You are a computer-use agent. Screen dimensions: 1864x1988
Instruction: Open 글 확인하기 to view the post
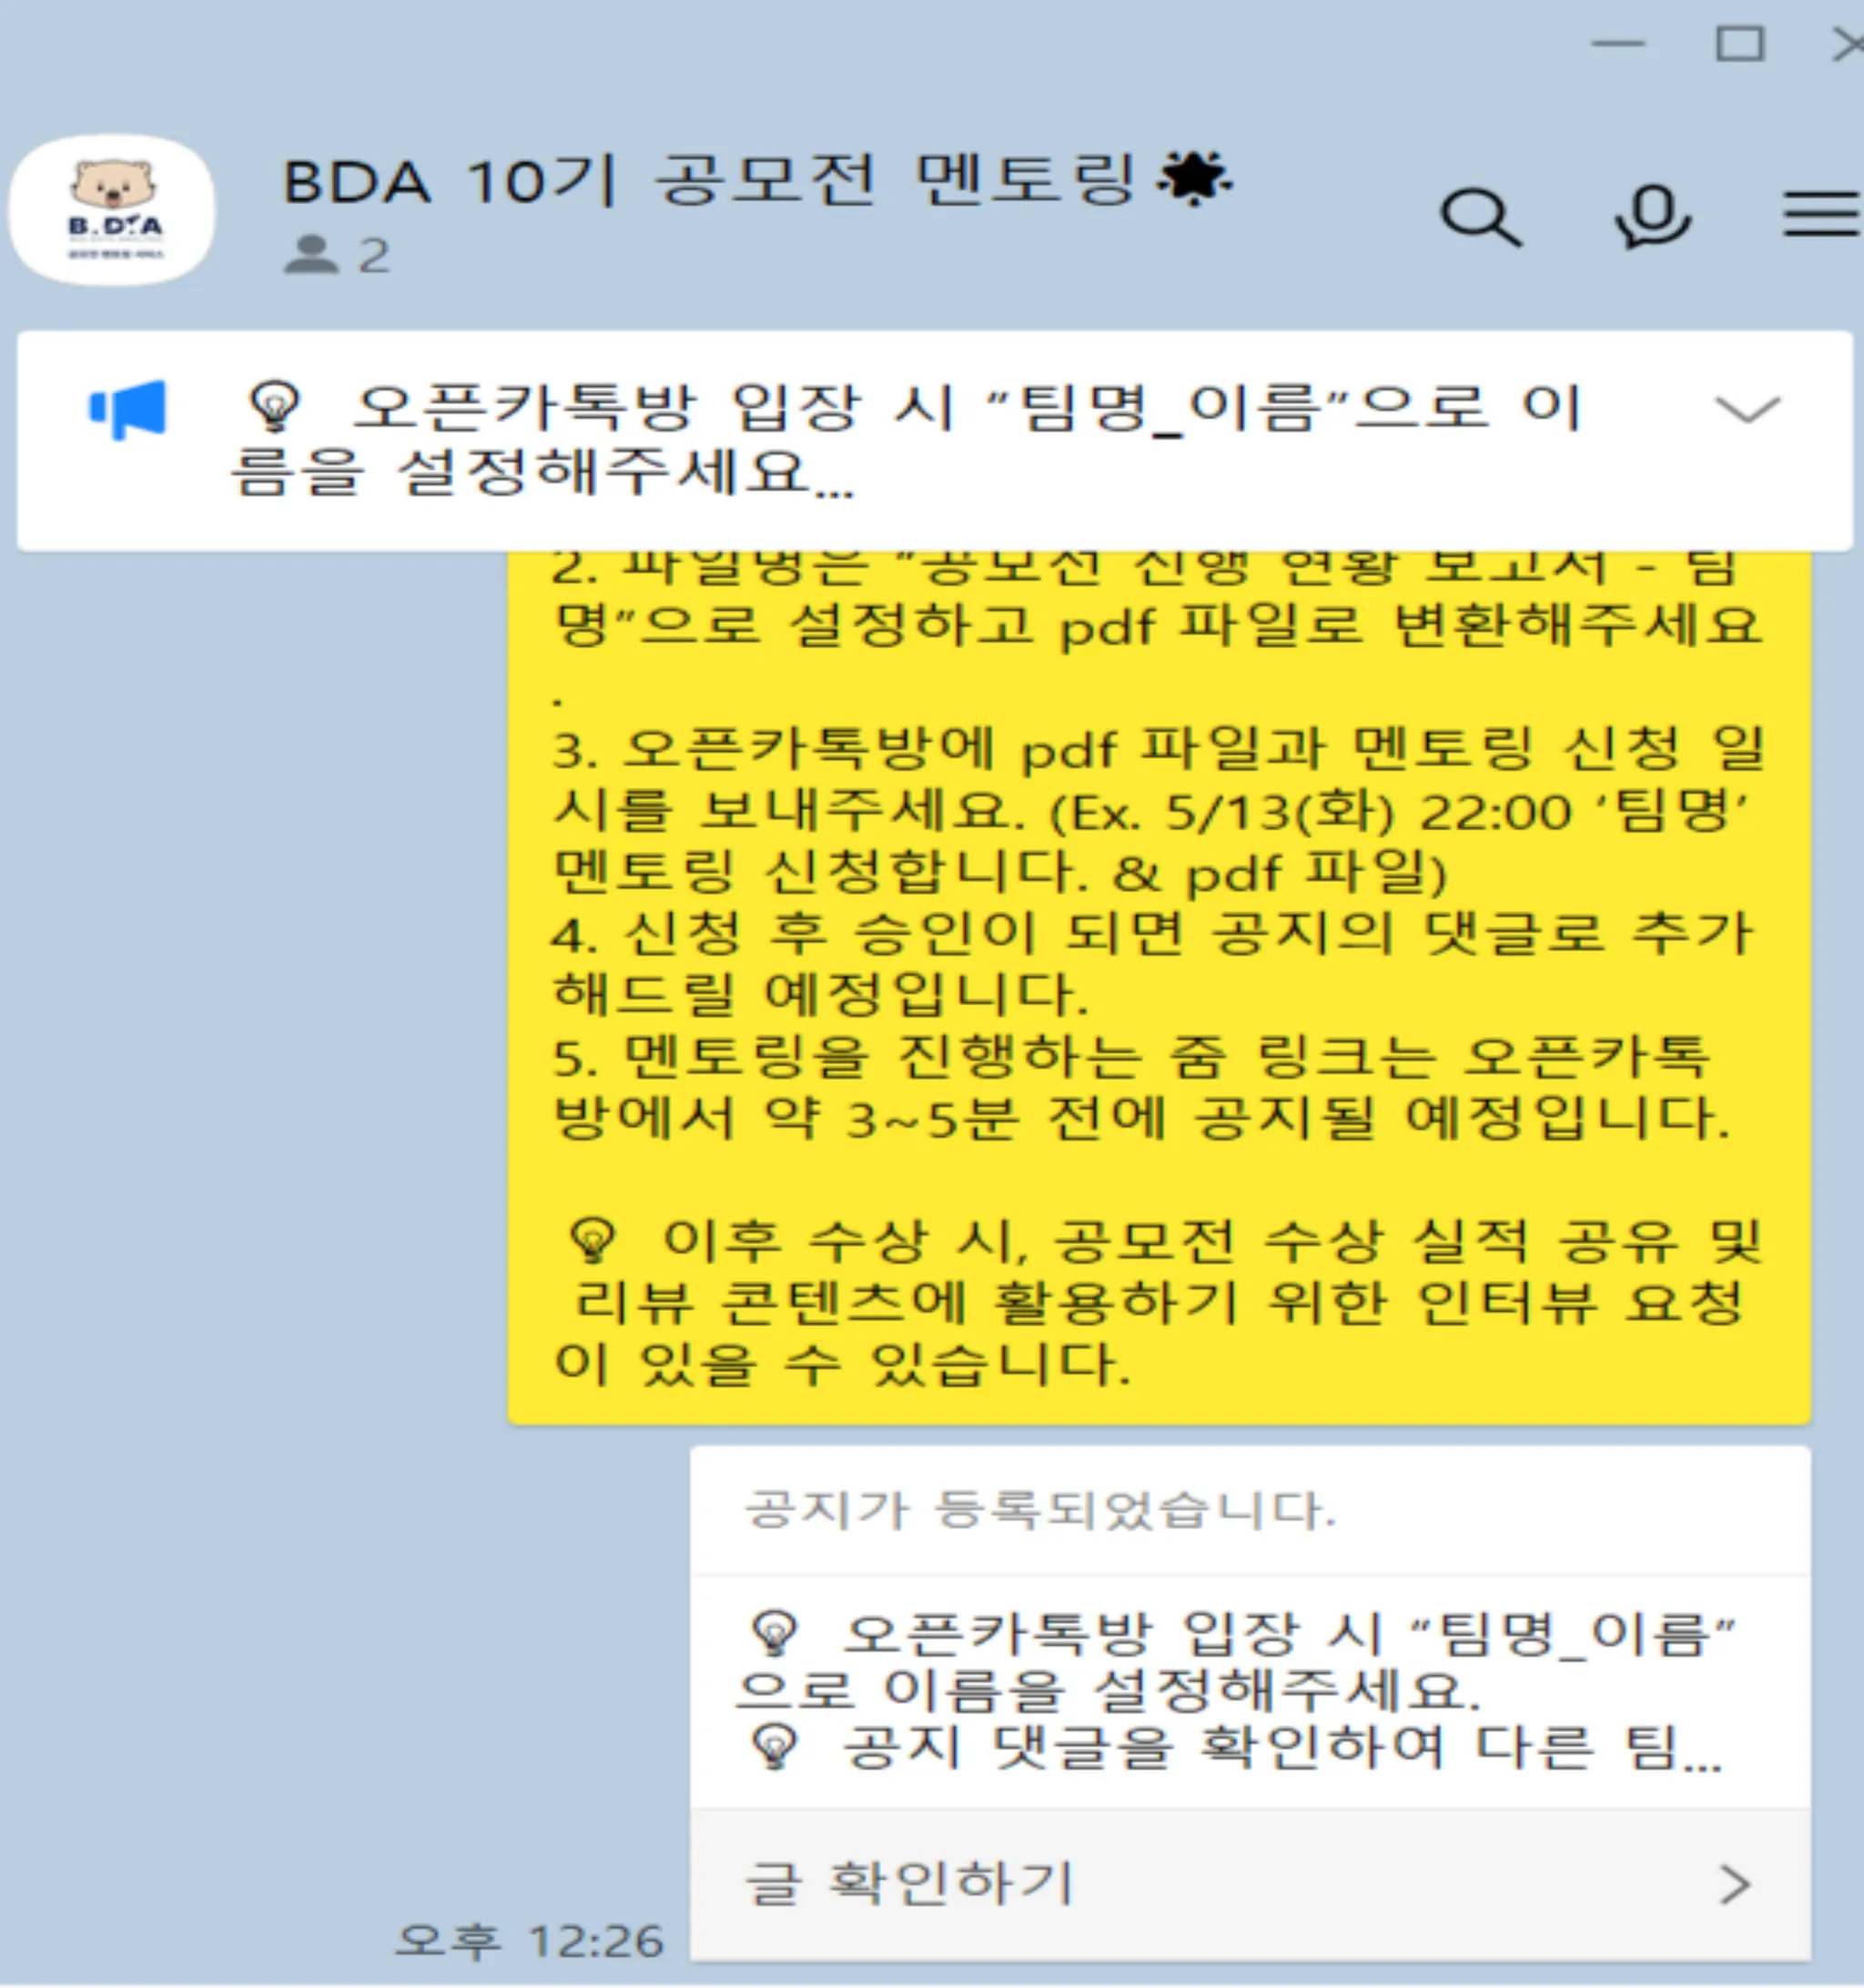pos(1250,1885)
